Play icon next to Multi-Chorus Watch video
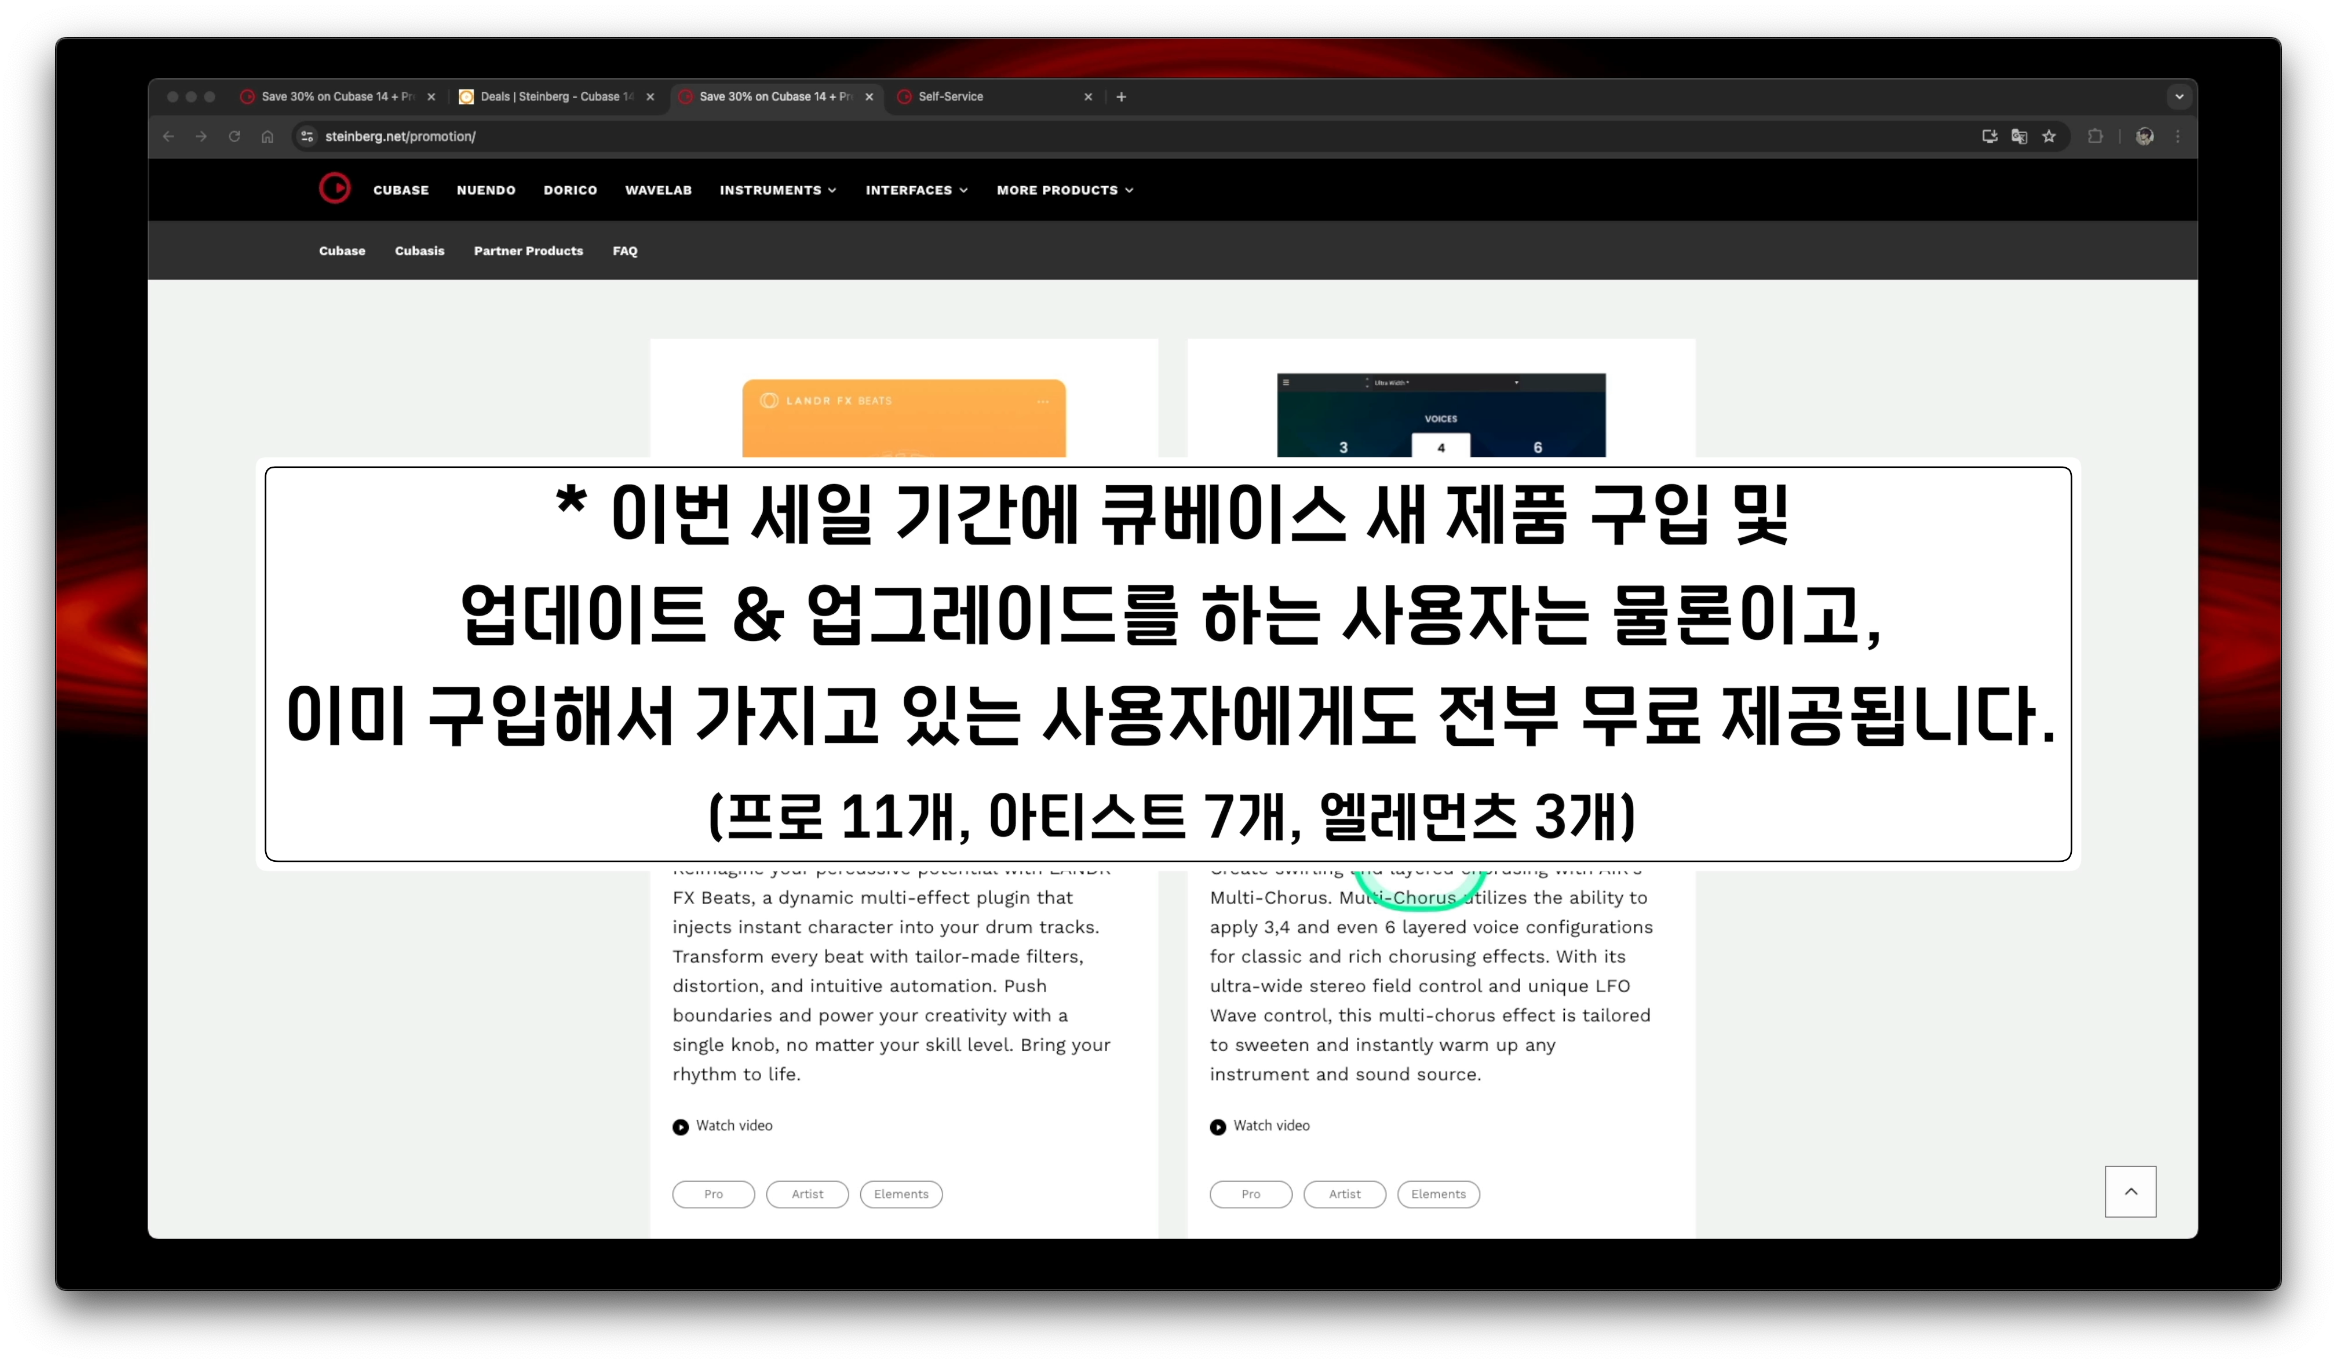This screenshot has height=1364, width=2337. click(1217, 1127)
